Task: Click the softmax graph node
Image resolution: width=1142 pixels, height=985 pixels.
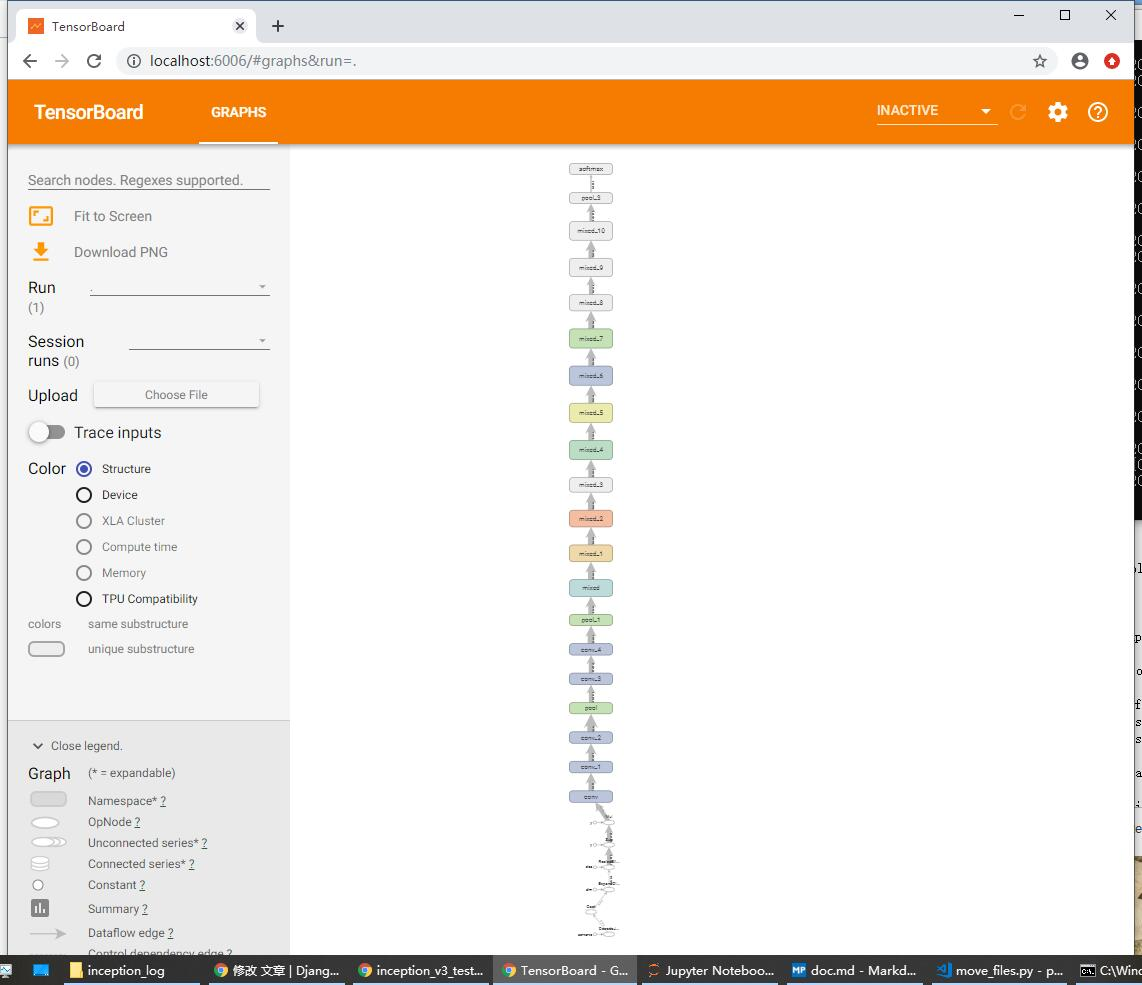Action: pos(591,169)
